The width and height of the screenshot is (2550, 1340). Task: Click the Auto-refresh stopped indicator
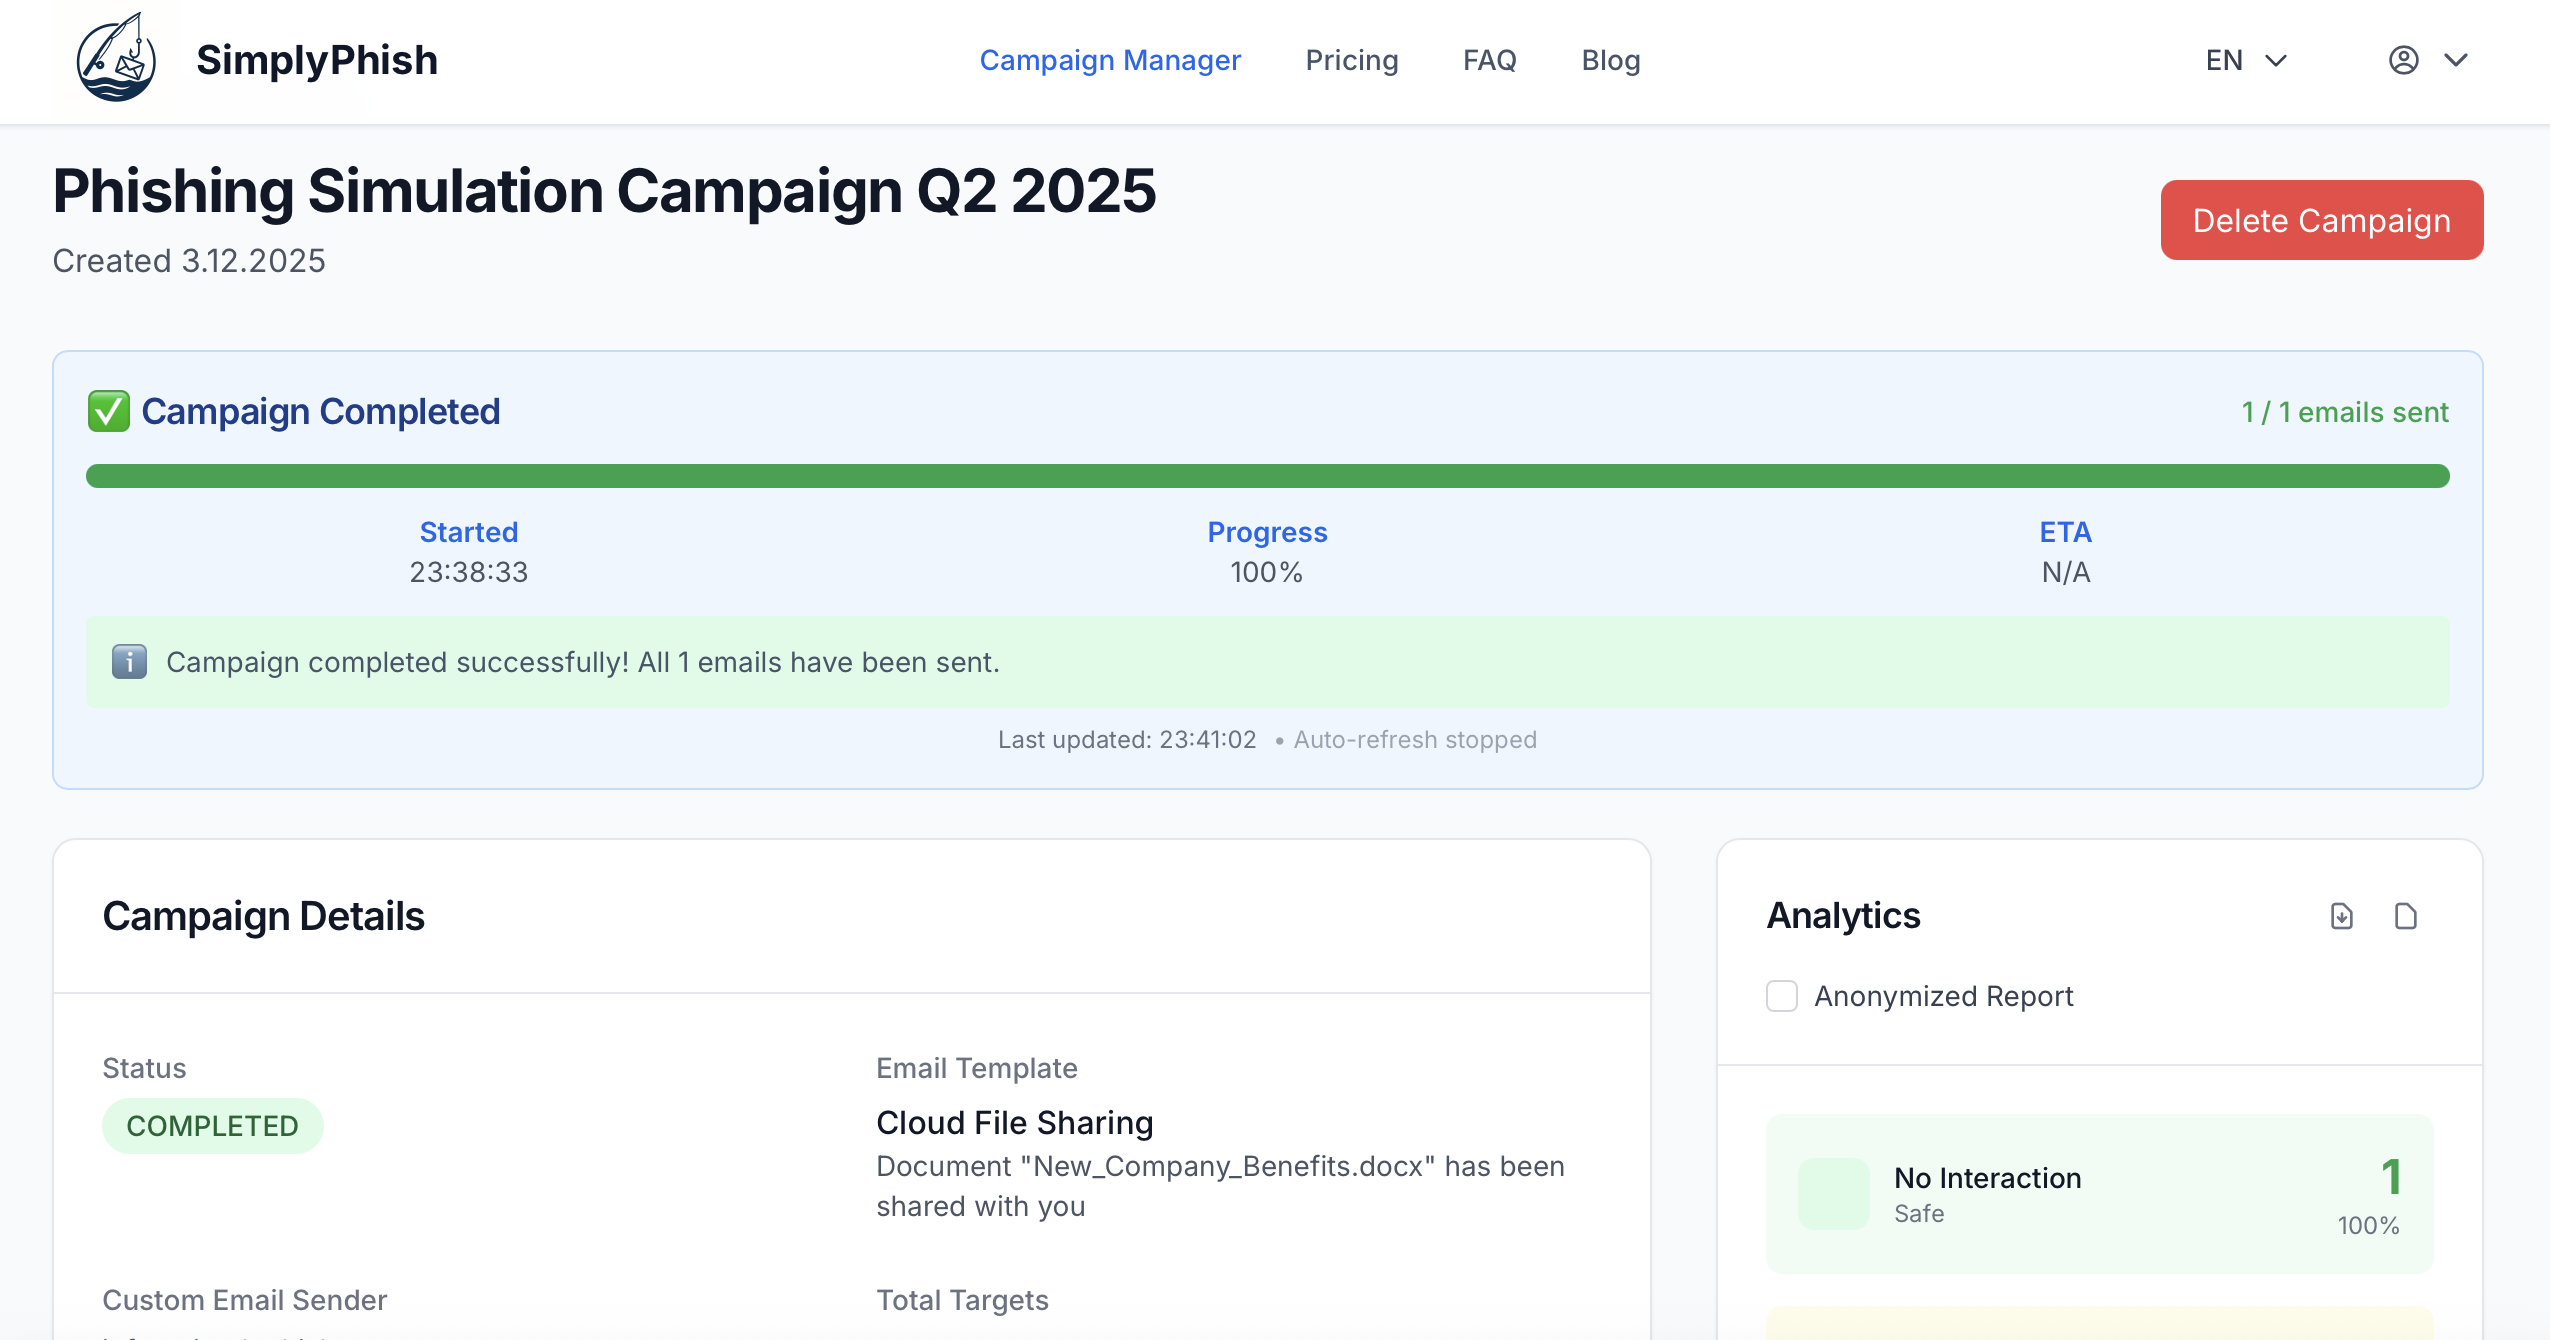click(x=1414, y=740)
